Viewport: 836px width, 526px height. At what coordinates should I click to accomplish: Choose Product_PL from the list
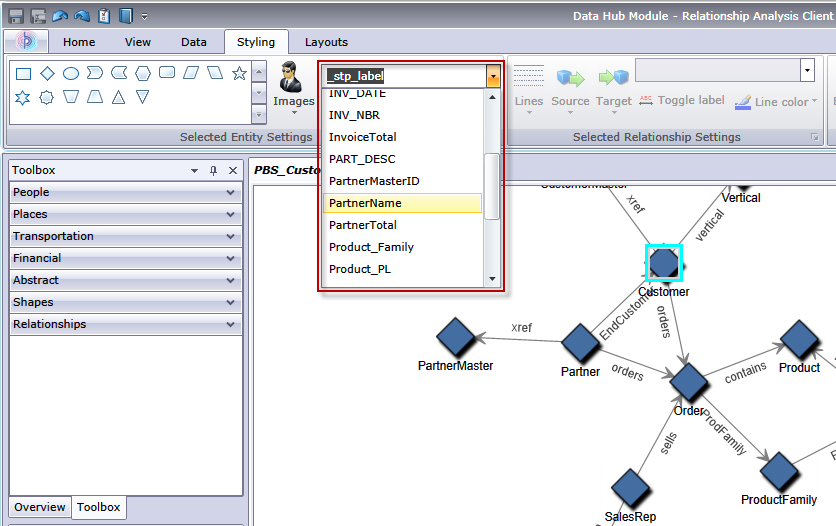pyautogui.click(x=402, y=269)
